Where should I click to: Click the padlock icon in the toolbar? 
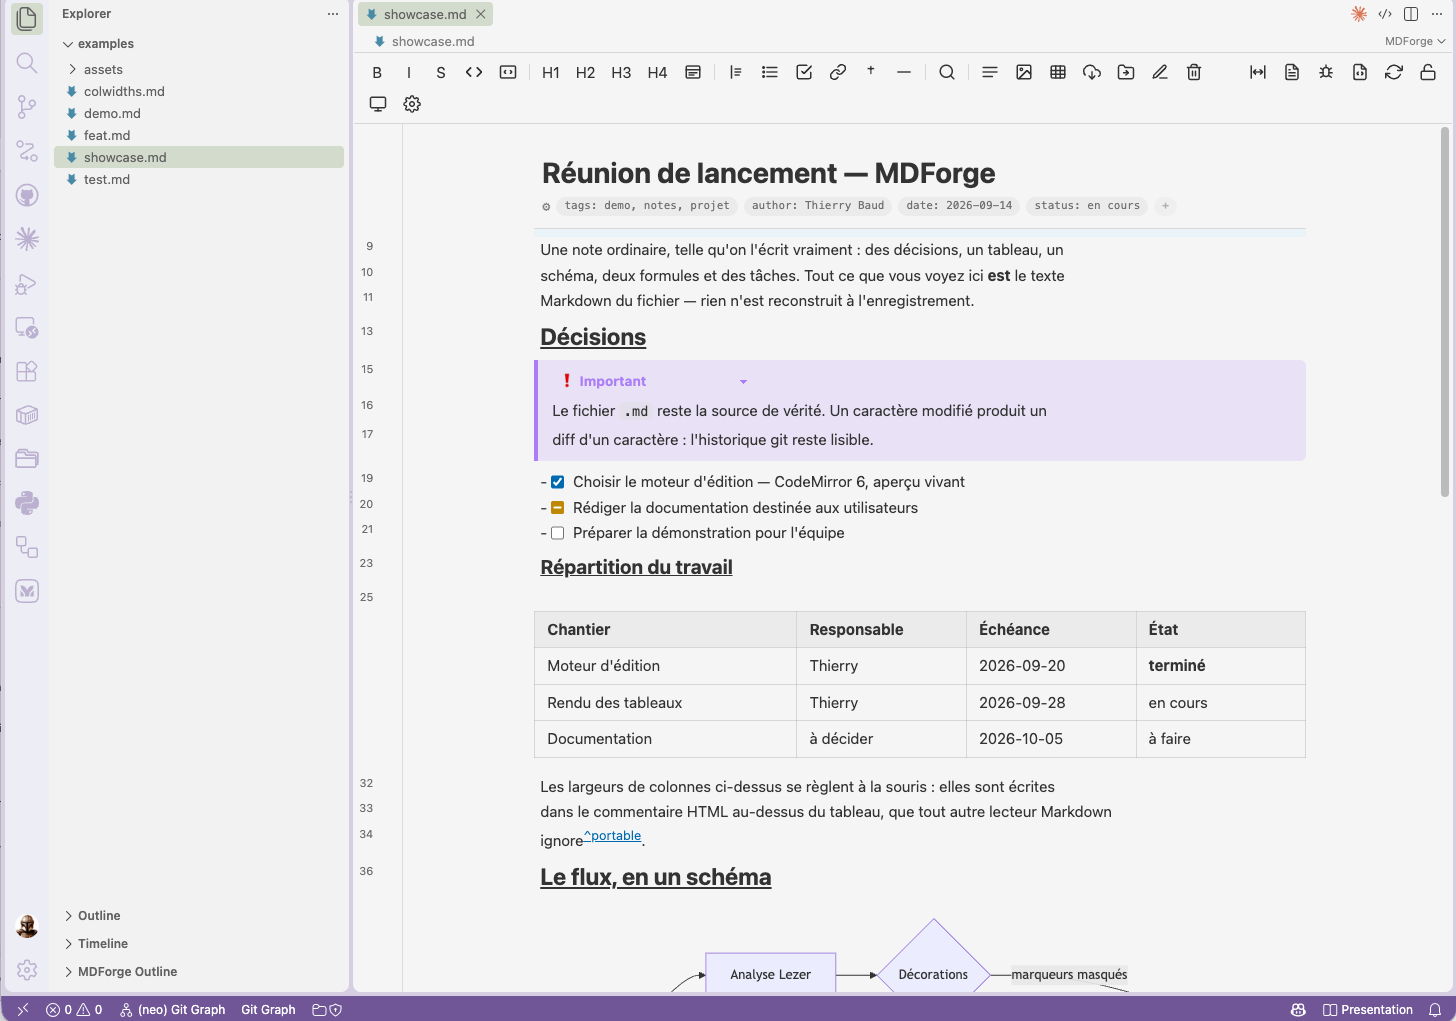pos(1428,72)
